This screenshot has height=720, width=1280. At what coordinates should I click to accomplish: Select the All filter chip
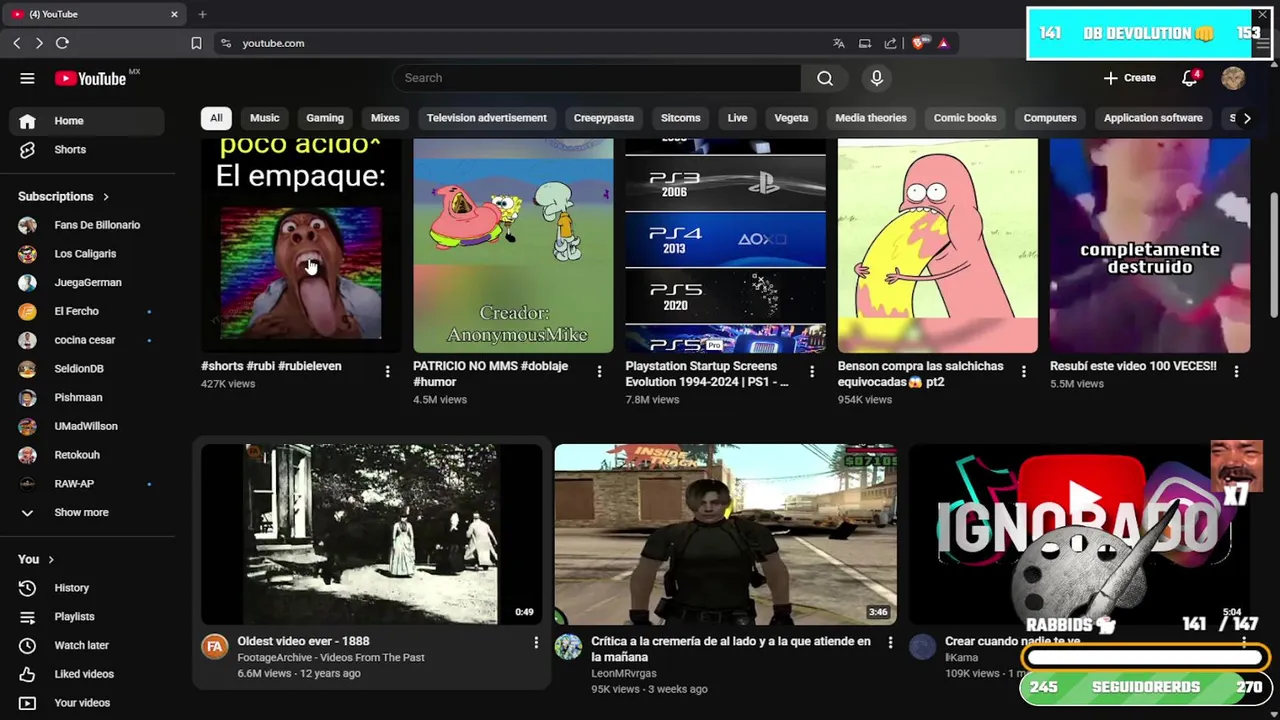(x=216, y=118)
